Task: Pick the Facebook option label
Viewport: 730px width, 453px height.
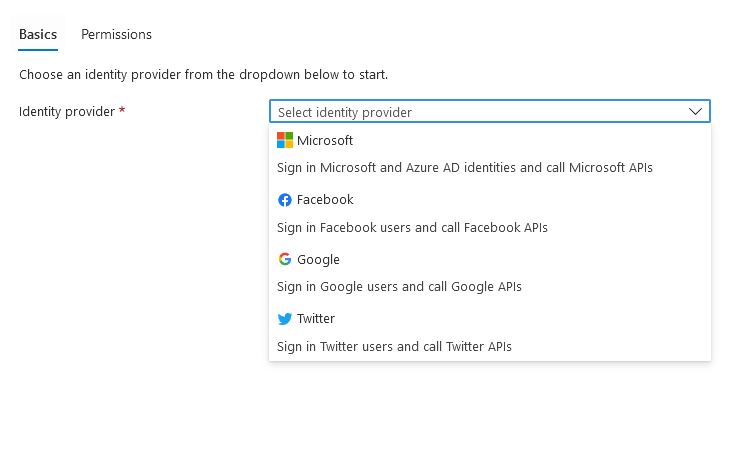Action: [x=325, y=200]
